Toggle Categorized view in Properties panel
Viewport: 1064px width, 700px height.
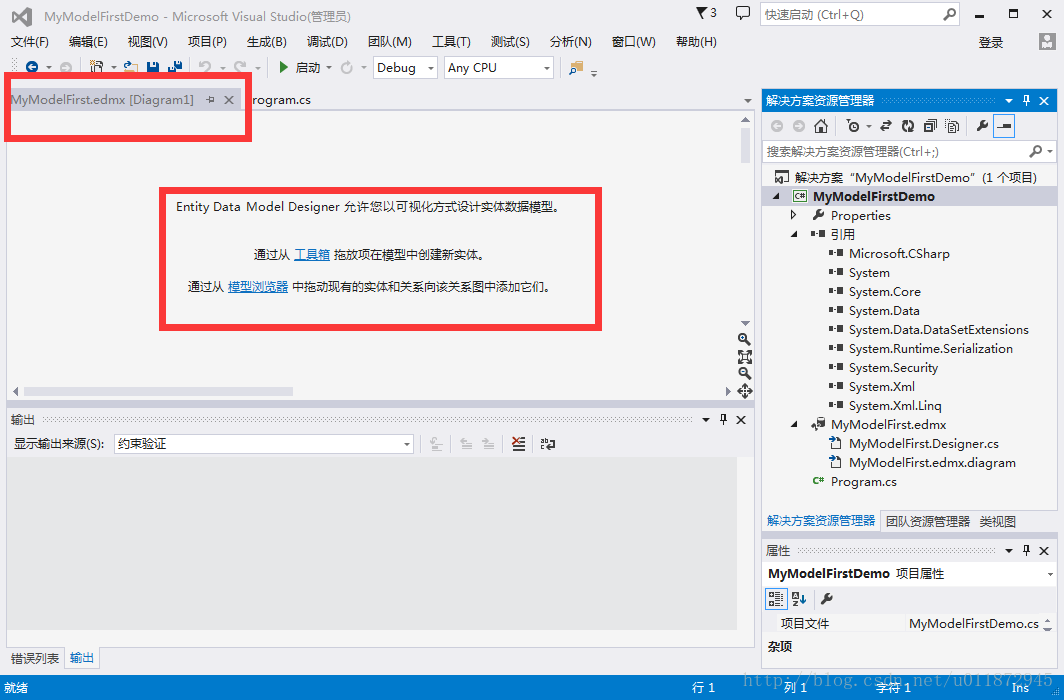coord(776,599)
